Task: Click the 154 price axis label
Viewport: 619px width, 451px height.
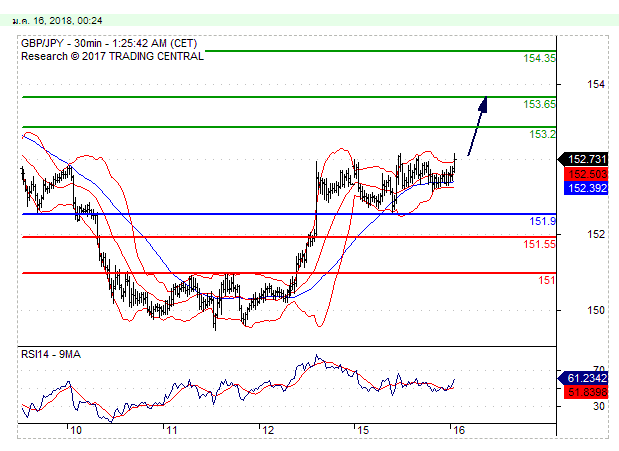Action: pos(595,84)
